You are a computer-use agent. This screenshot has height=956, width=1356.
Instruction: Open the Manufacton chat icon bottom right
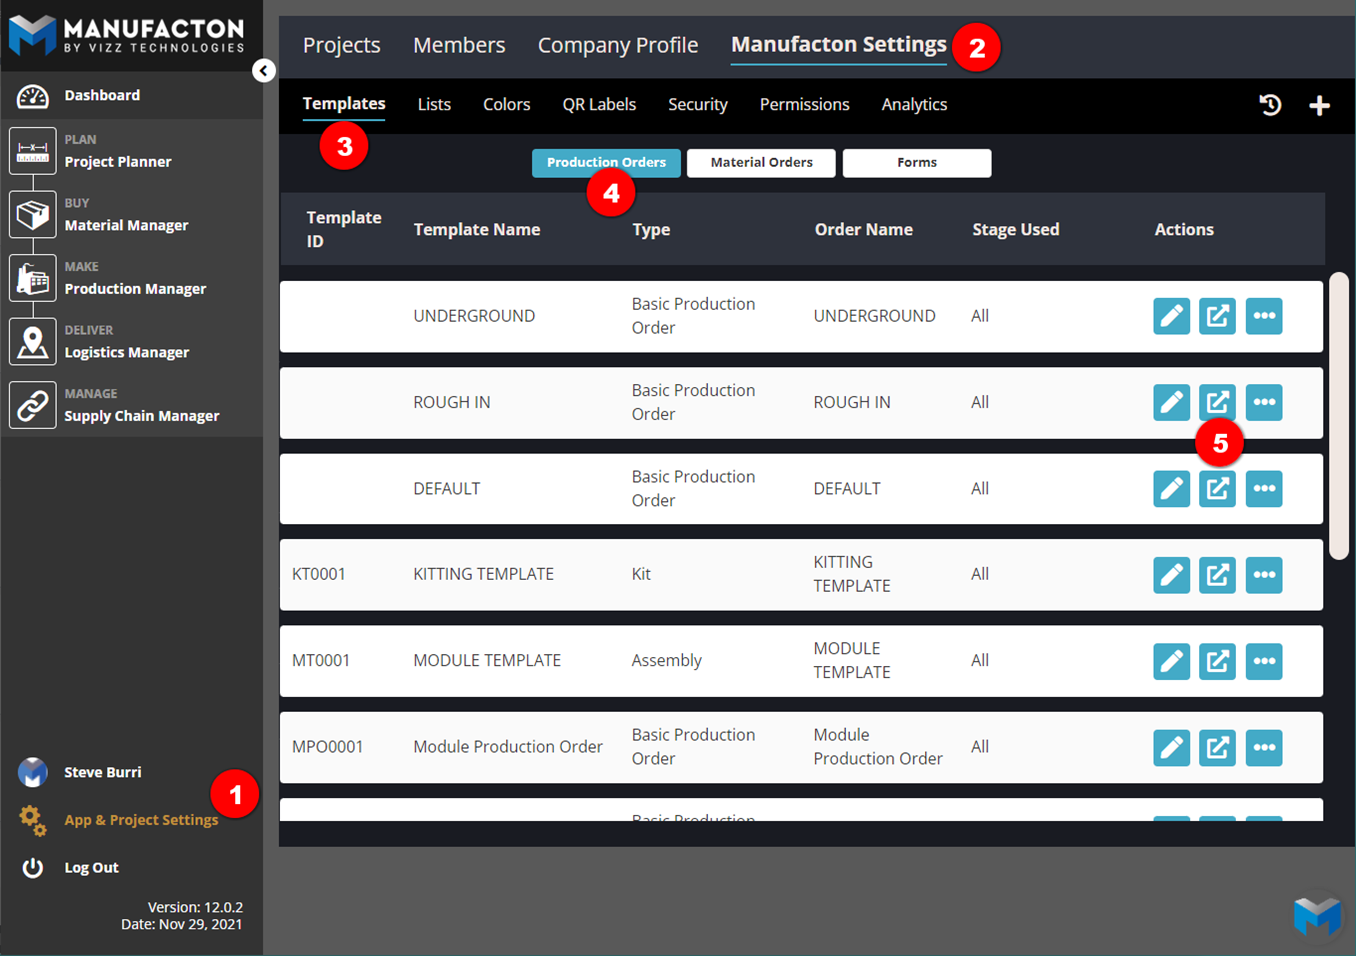click(x=1317, y=914)
